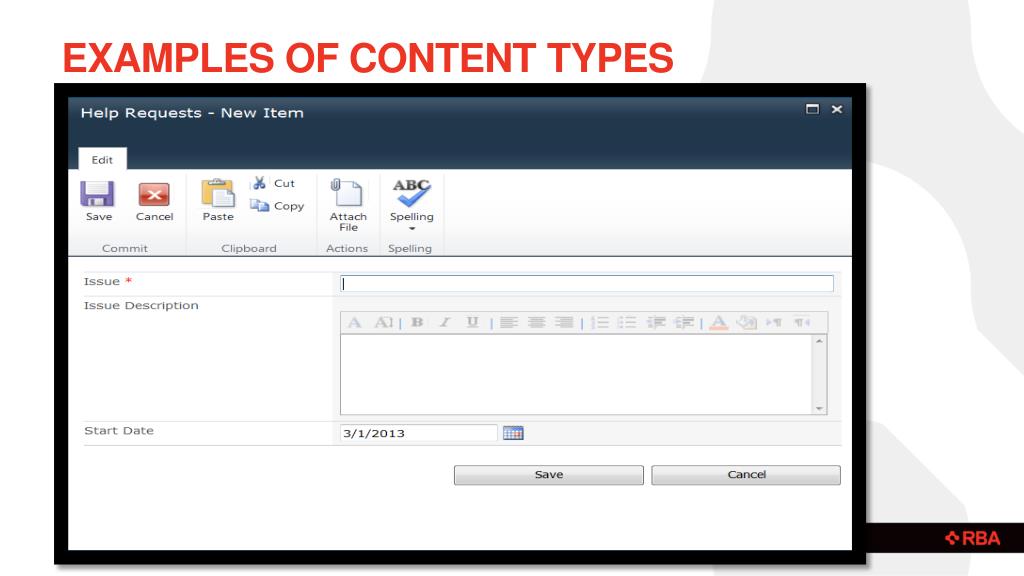Close the Help Requests dialog
1024x576 pixels.
coord(837,109)
